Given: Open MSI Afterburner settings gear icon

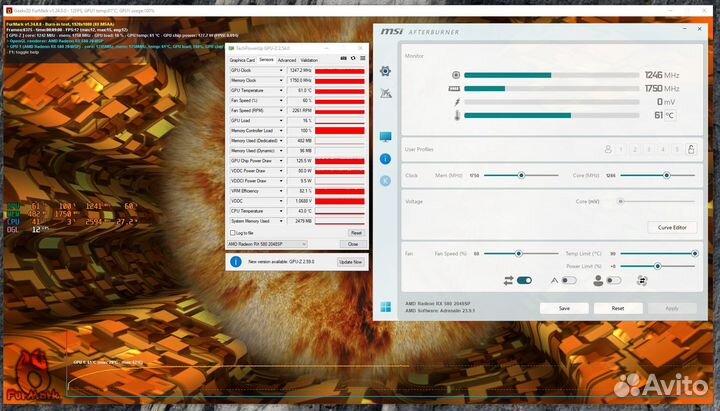Looking at the screenshot, I should (385, 71).
